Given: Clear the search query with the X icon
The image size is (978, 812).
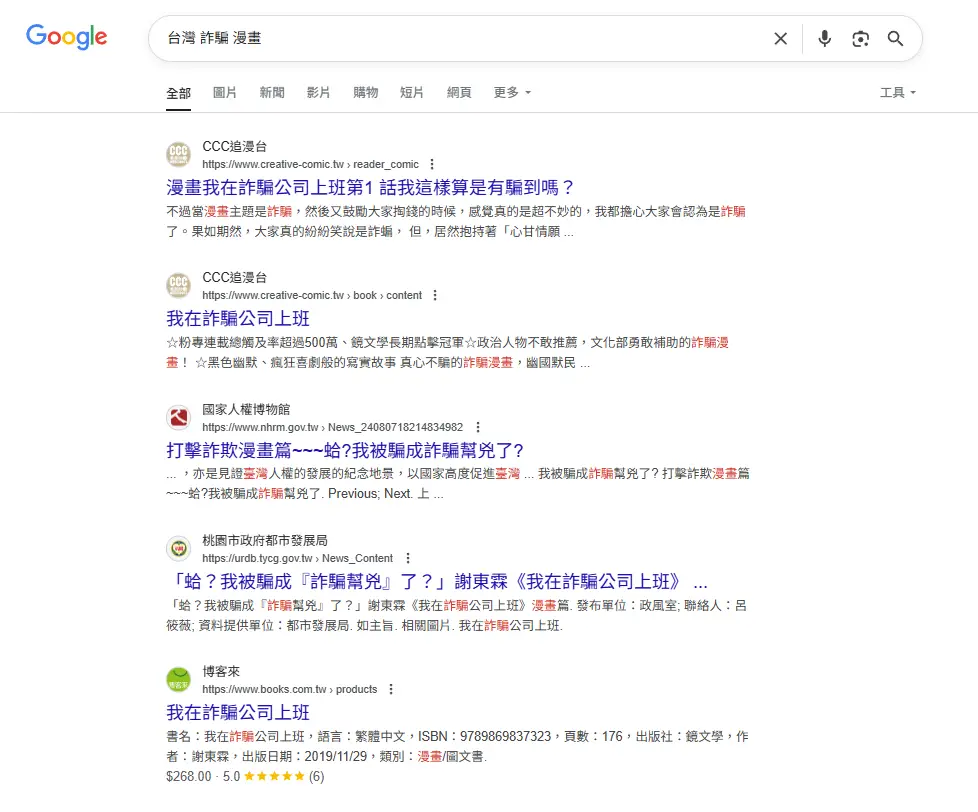Looking at the screenshot, I should pos(780,39).
